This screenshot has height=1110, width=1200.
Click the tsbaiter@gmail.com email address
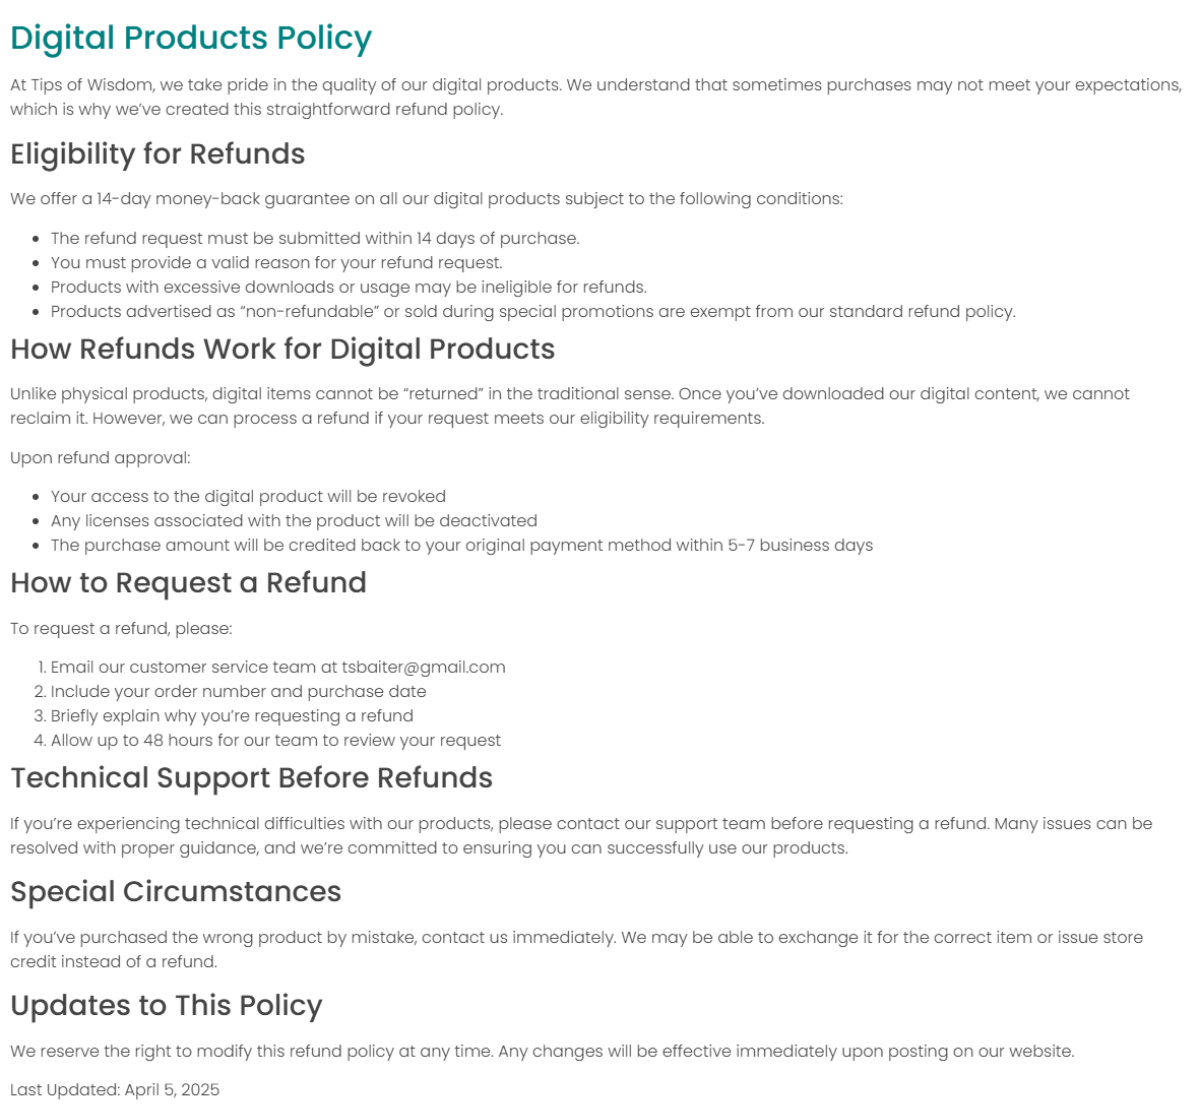423,667
